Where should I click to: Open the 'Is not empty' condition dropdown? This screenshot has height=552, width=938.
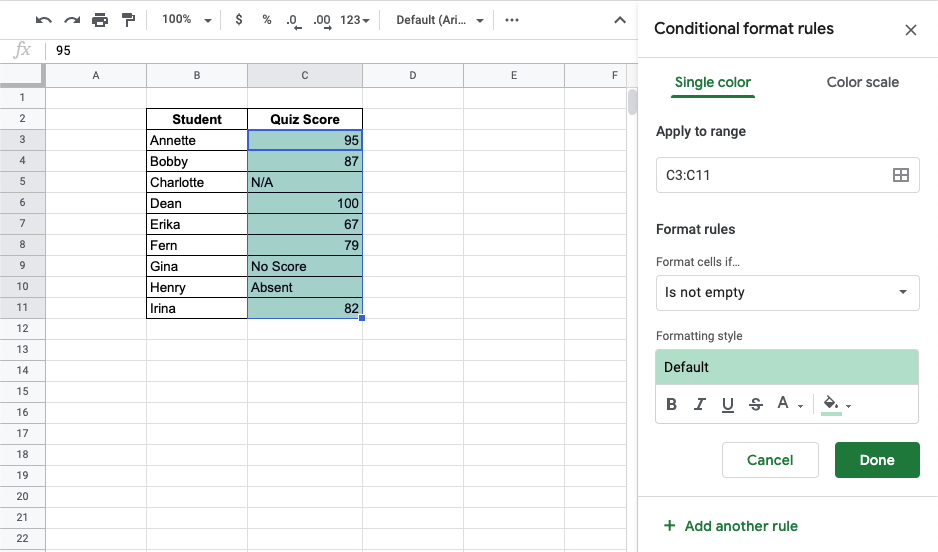787,292
